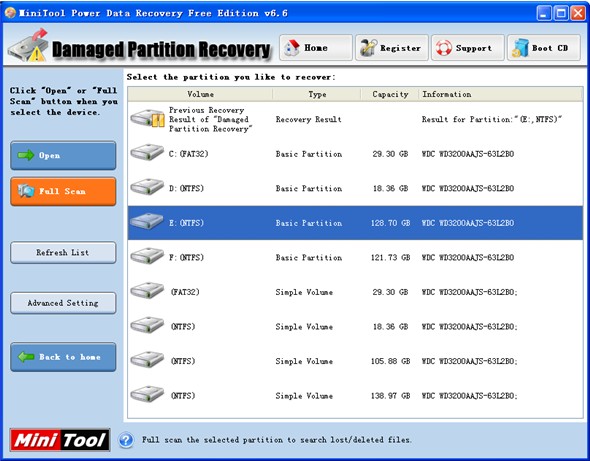Open the Register toolbar button
The height and width of the screenshot is (461, 590).
[392, 48]
